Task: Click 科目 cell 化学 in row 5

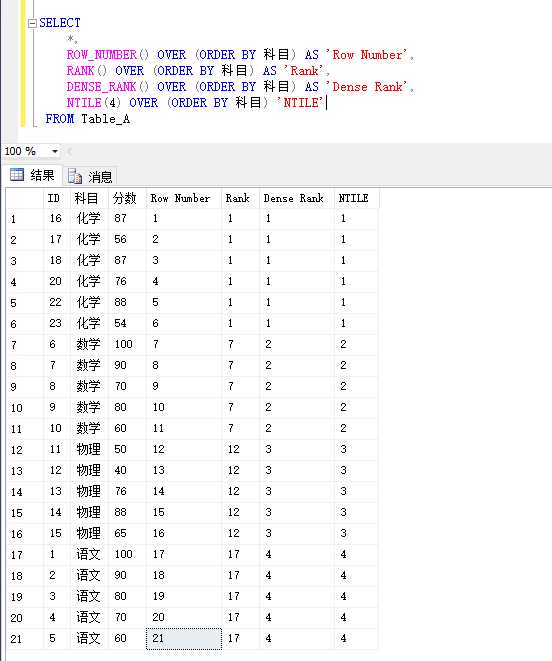Action: (89, 302)
